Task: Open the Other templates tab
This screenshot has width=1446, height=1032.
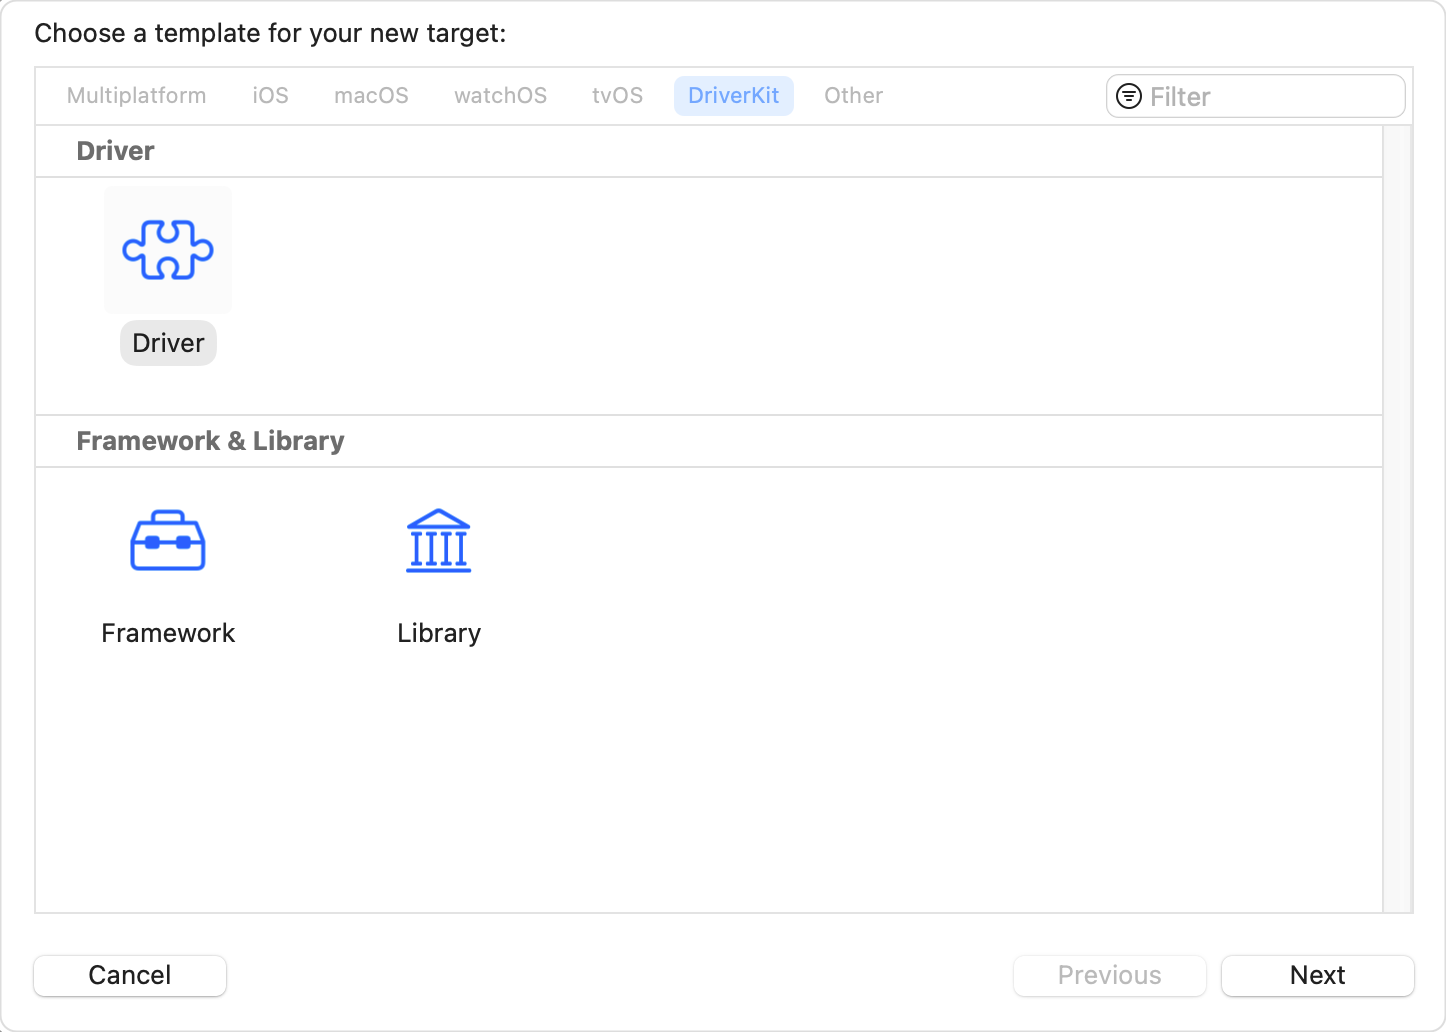Action: [854, 96]
